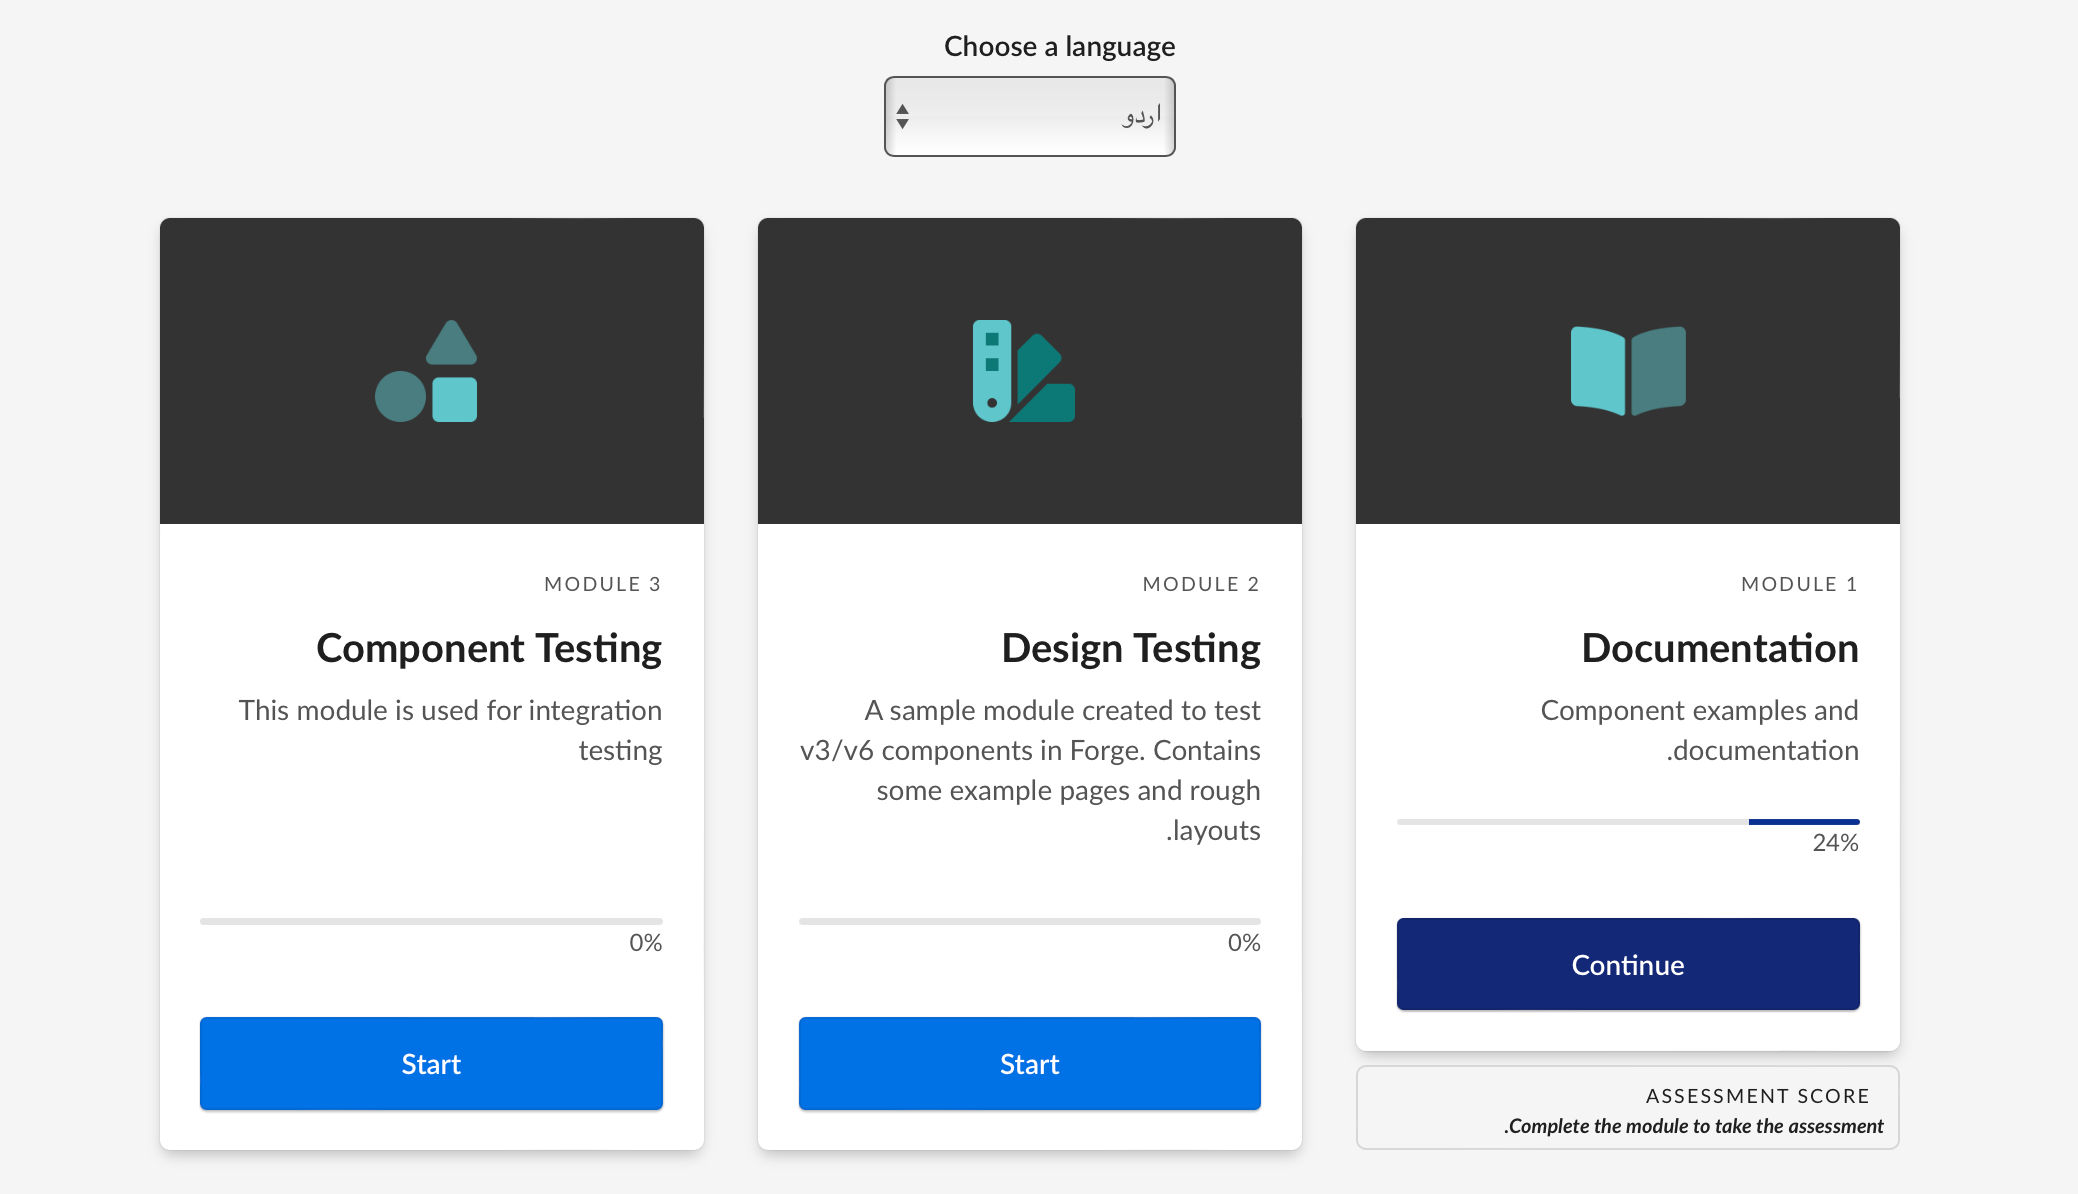Start the Component Testing module
Screen dimensions: 2078x1194
point(431,1063)
